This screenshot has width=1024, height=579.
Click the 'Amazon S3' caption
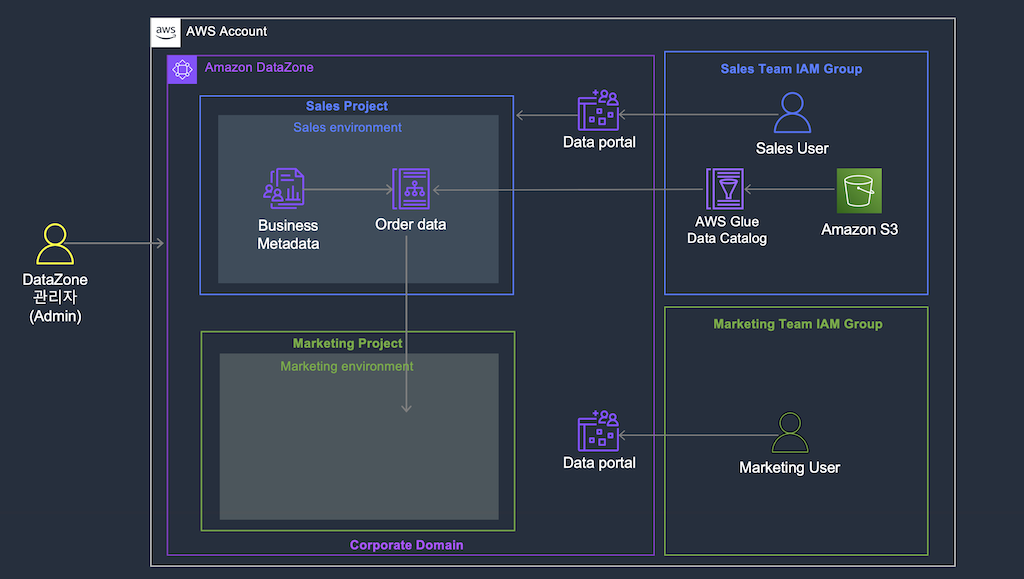pyautogui.click(x=859, y=229)
